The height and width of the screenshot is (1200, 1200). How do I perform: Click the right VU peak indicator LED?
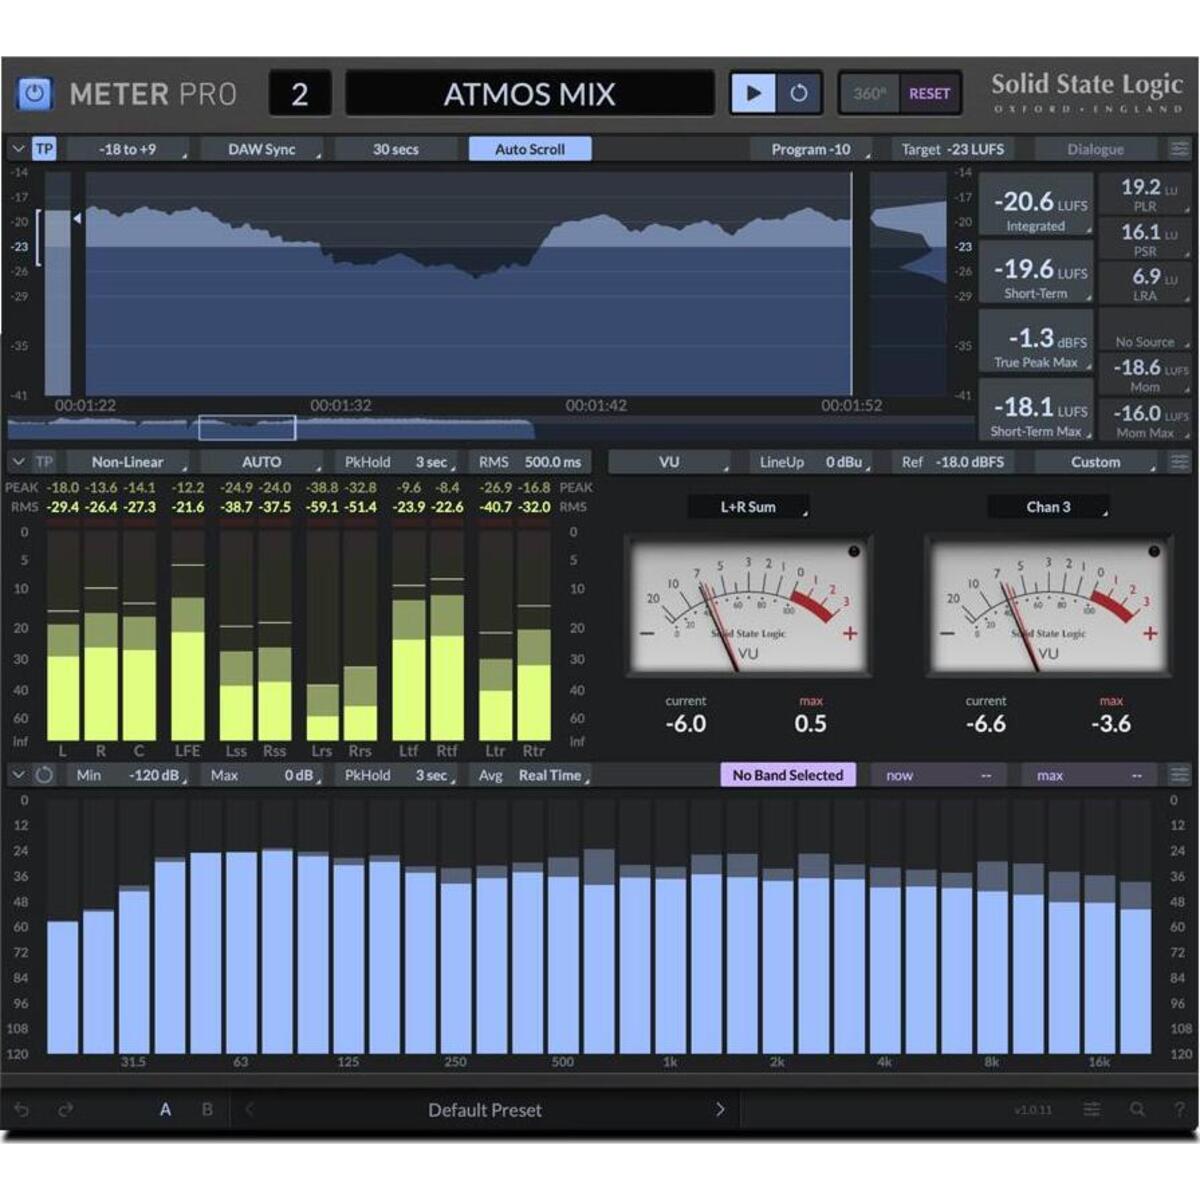(x=1154, y=551)
